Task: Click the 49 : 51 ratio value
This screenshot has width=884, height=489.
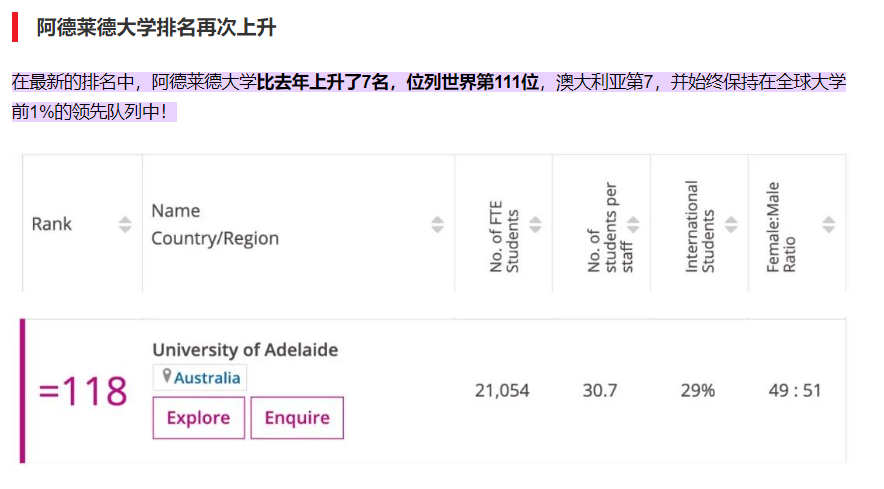Action: click(x=795, y=390)
